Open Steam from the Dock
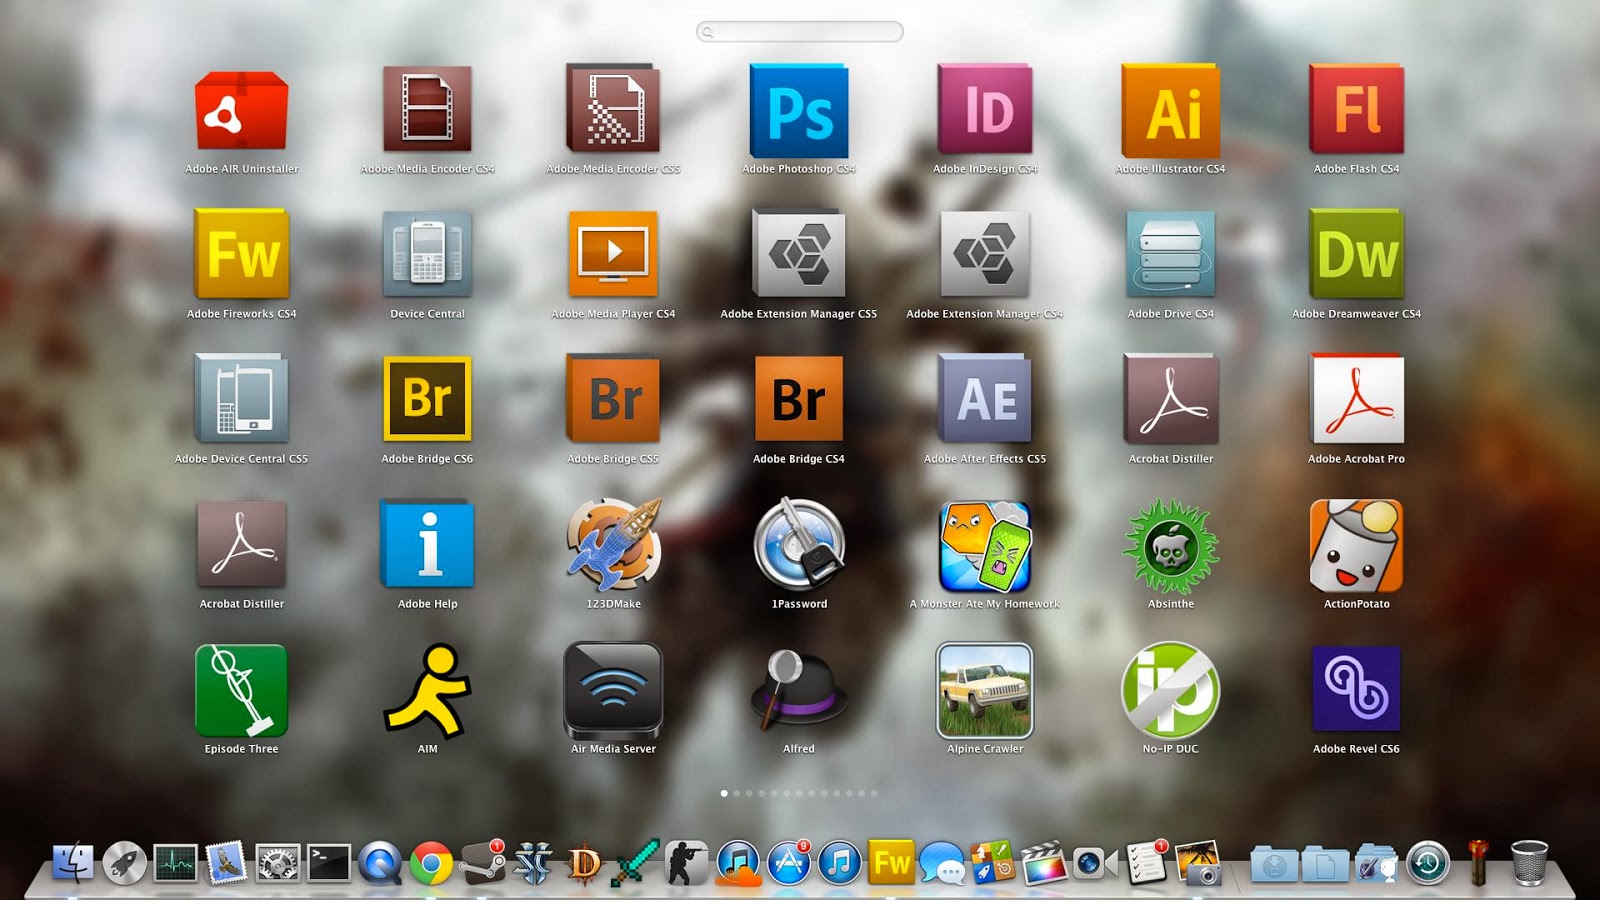The width and height of the screenshot is (1600, 900). click(x=482, y=862)
